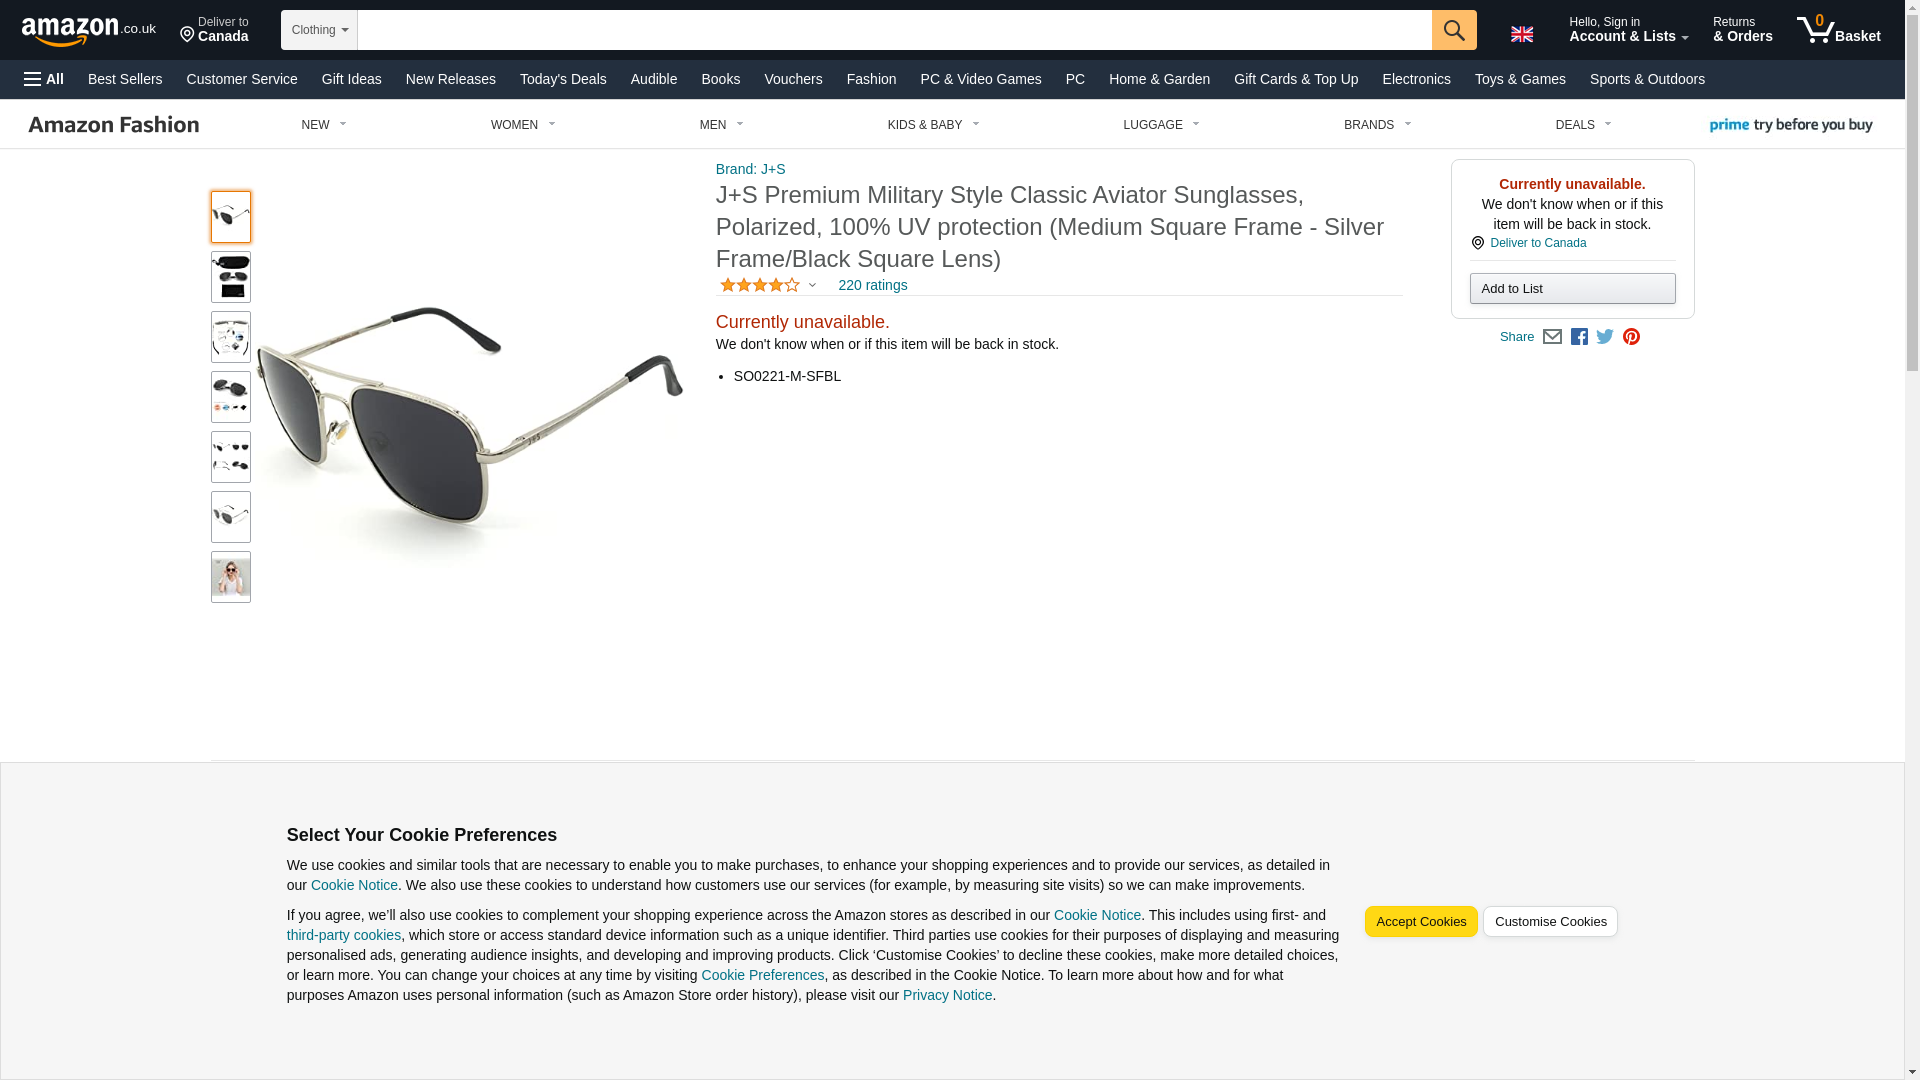Open the shopping basket icon
The image size is (1920, 1080).
(1838, 30)
